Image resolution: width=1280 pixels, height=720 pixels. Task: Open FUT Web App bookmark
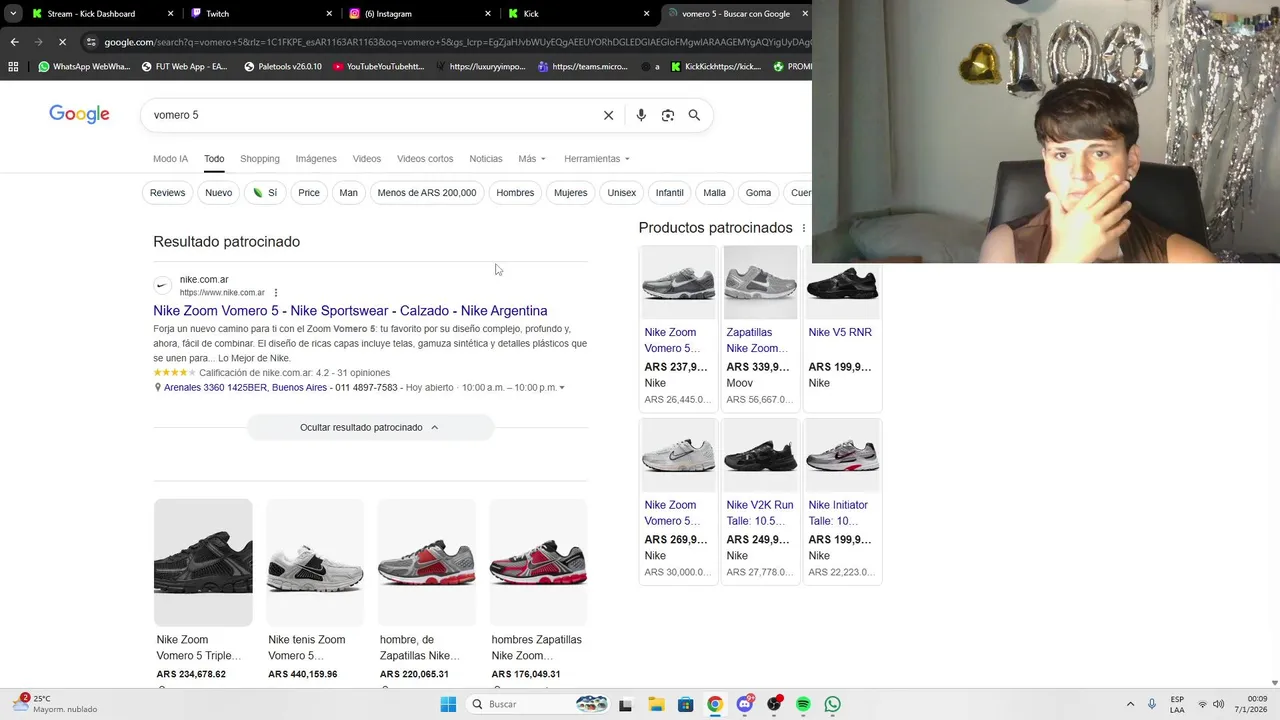(x=185, y=67)
